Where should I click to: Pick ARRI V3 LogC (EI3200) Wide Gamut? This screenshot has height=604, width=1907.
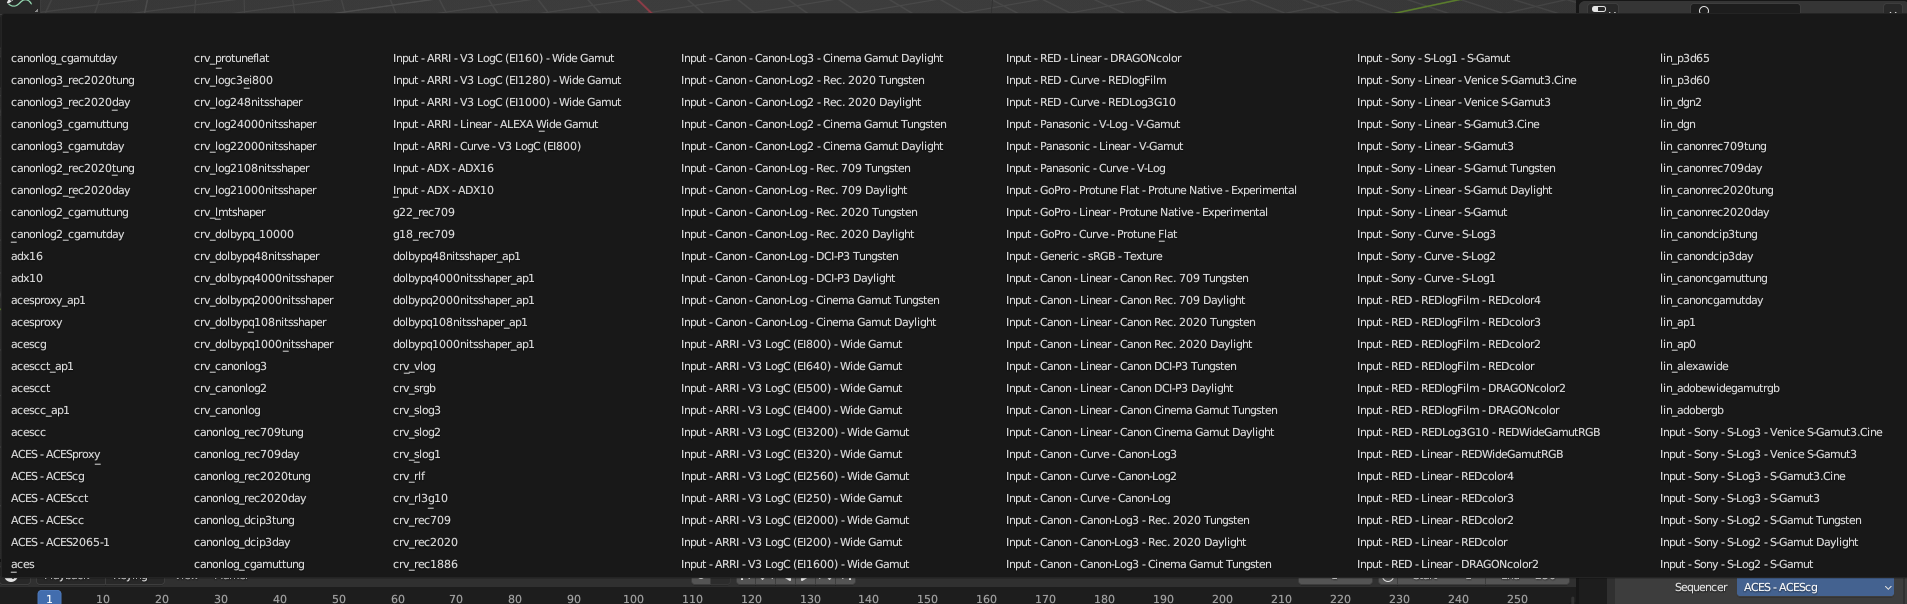[x=795, y=432]
